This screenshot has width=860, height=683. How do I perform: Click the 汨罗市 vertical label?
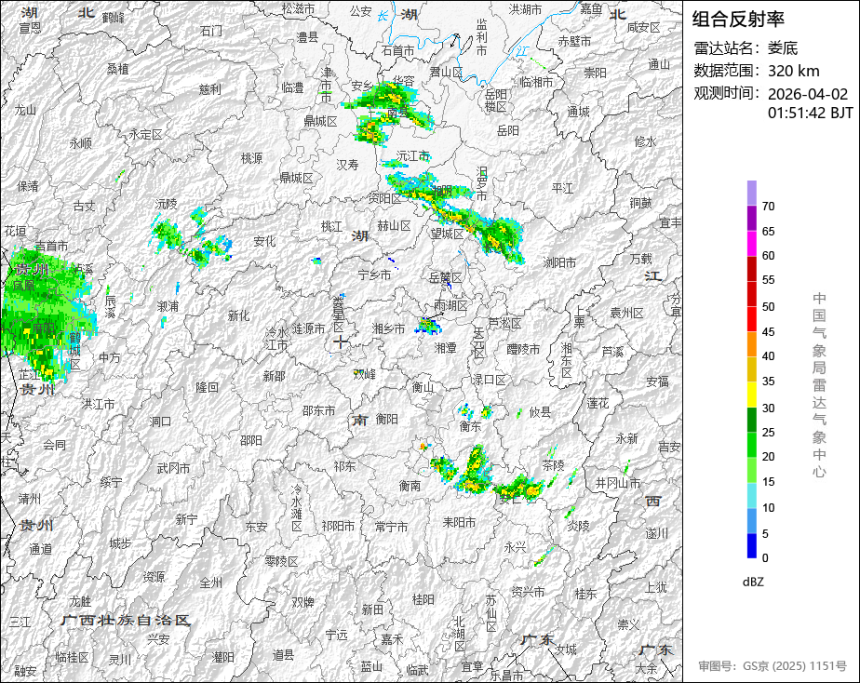point(482,184)
